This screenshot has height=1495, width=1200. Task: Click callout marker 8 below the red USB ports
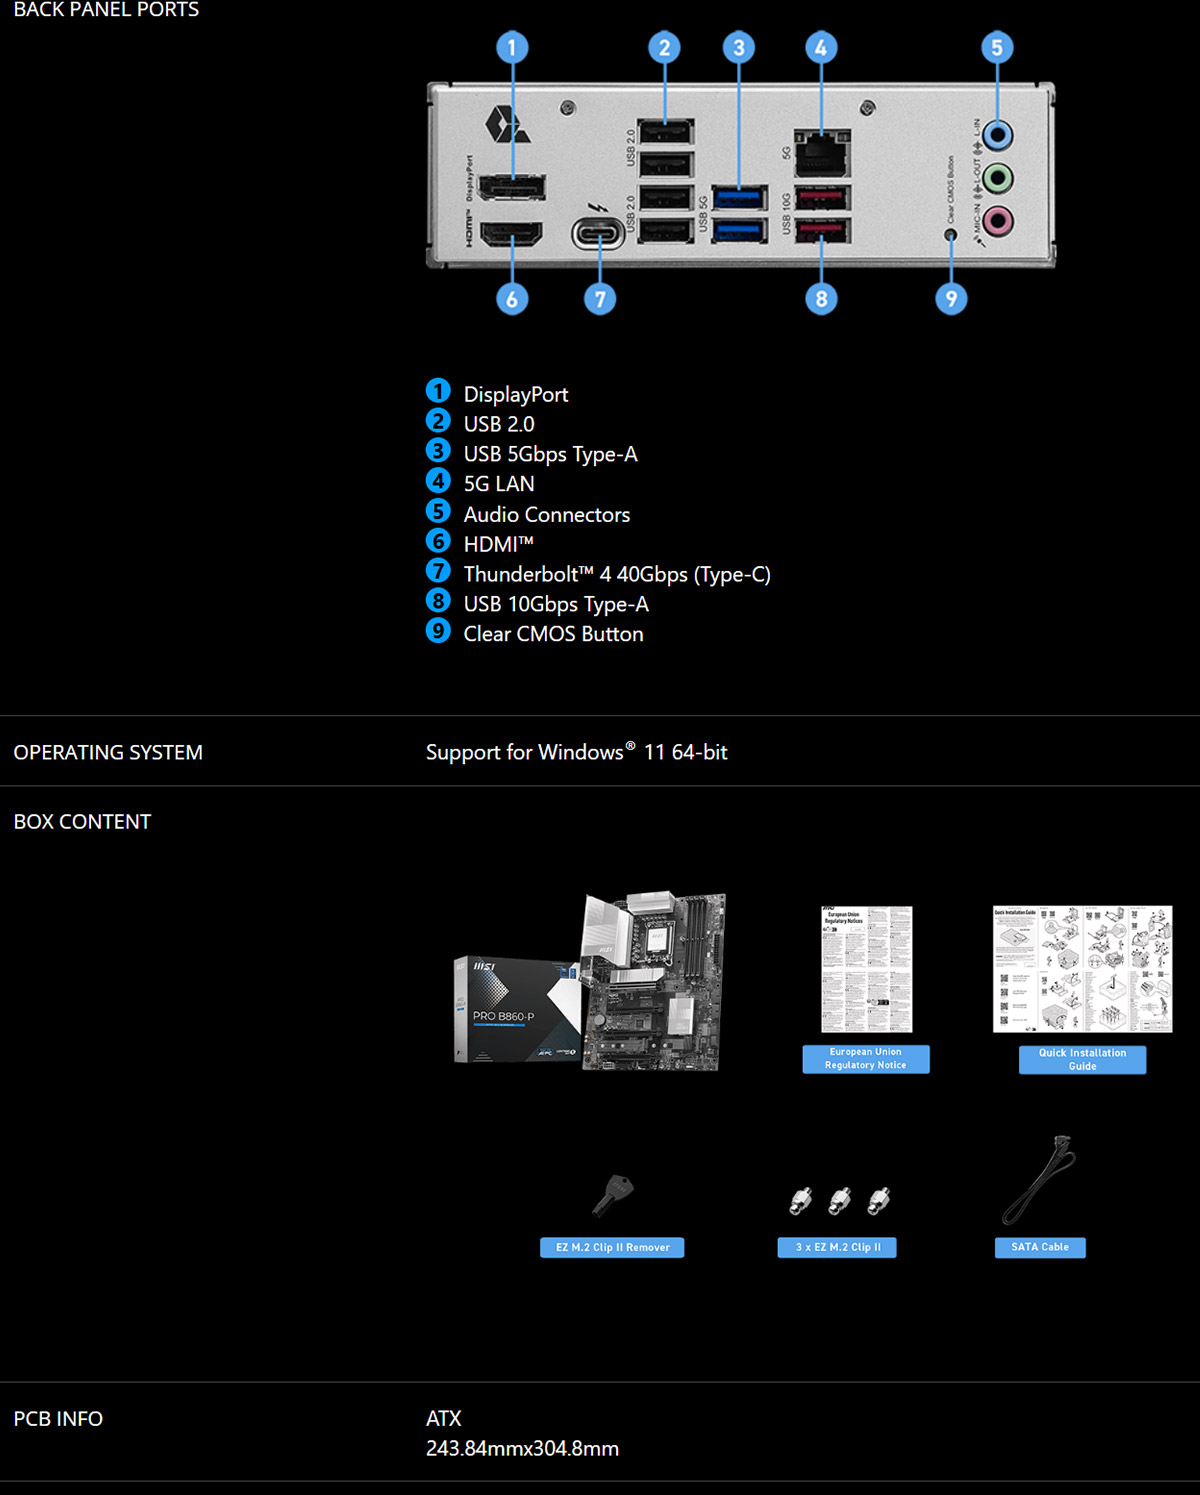(821, 298)
